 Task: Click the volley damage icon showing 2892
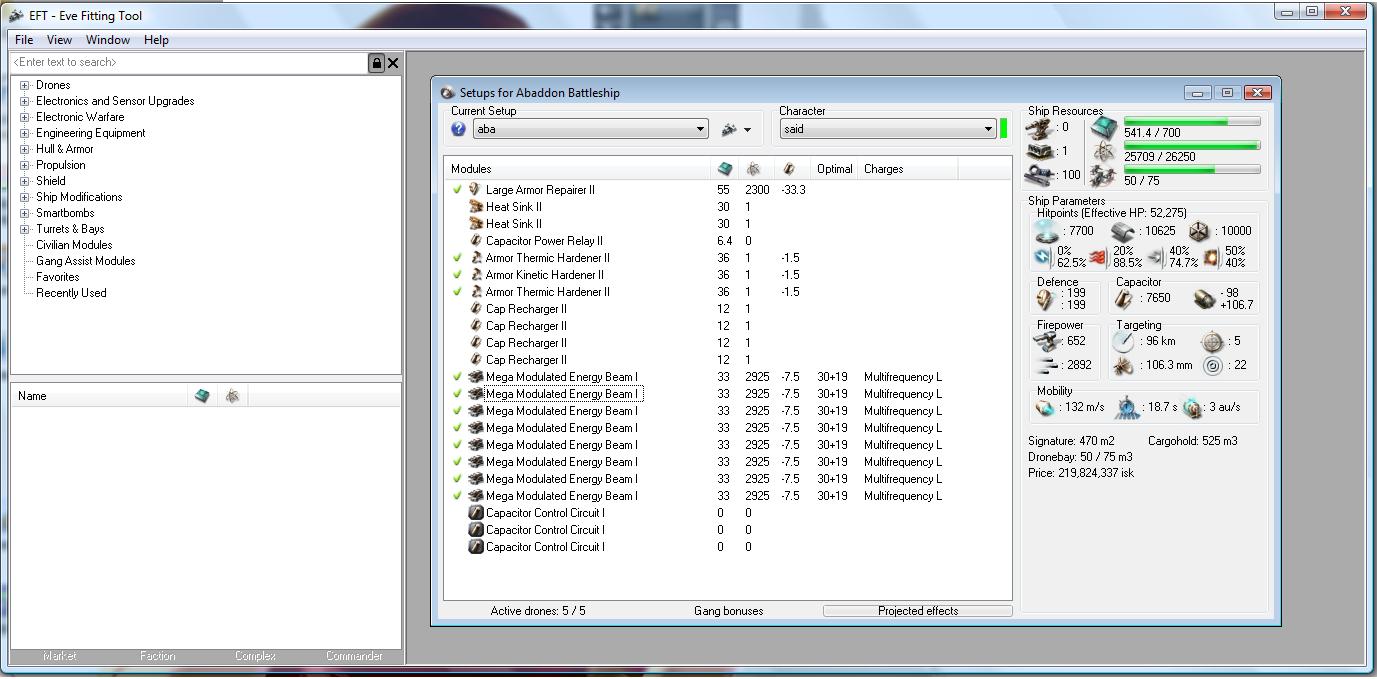1048,365
